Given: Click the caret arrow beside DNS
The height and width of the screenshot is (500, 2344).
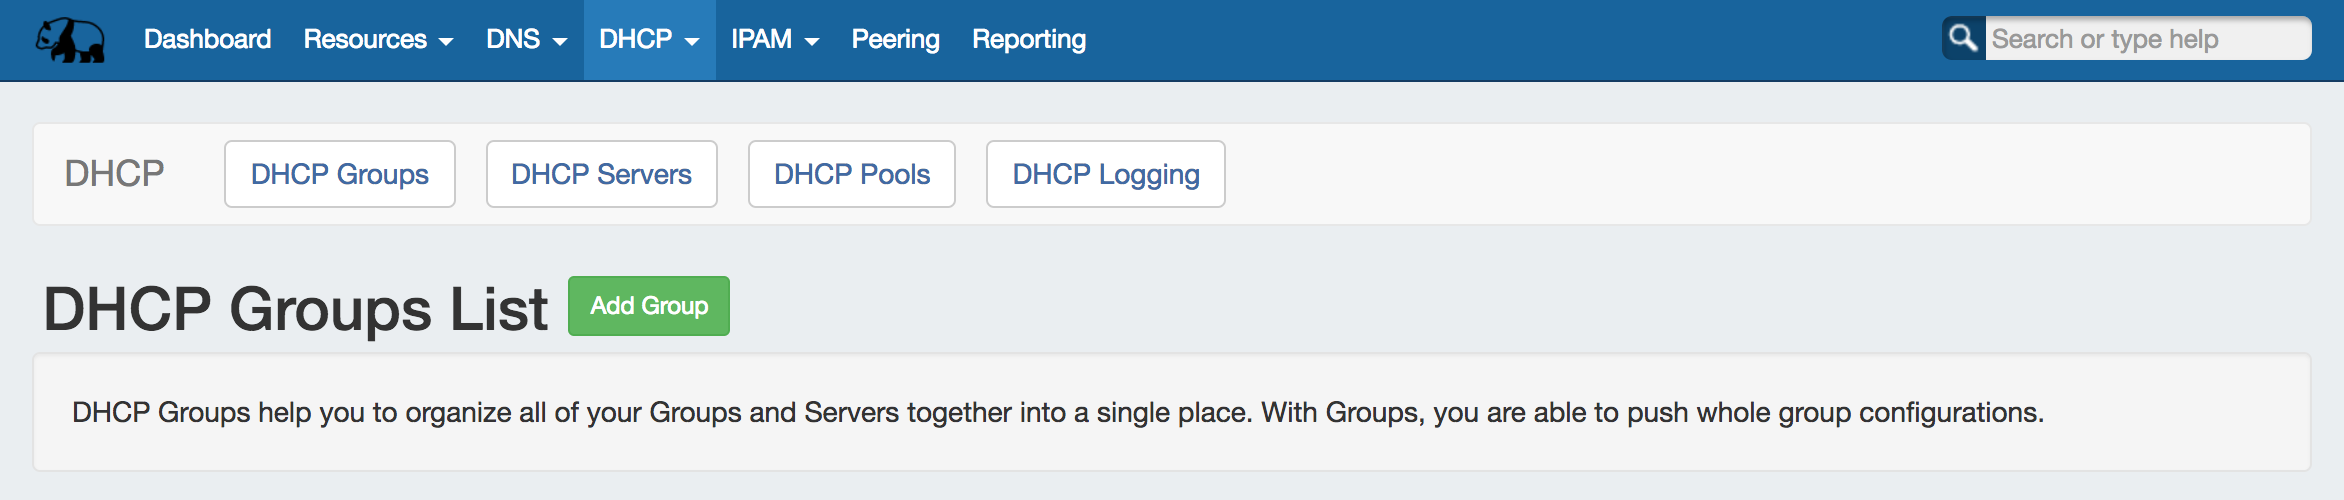Looking at the screenshot, I should pyautogui.click(x=560, y=41).
